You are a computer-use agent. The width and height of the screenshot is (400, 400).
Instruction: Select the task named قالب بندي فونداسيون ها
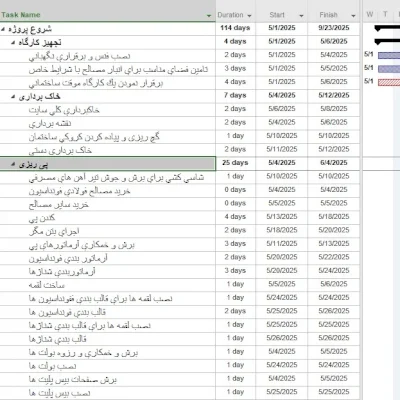[67, 312]
